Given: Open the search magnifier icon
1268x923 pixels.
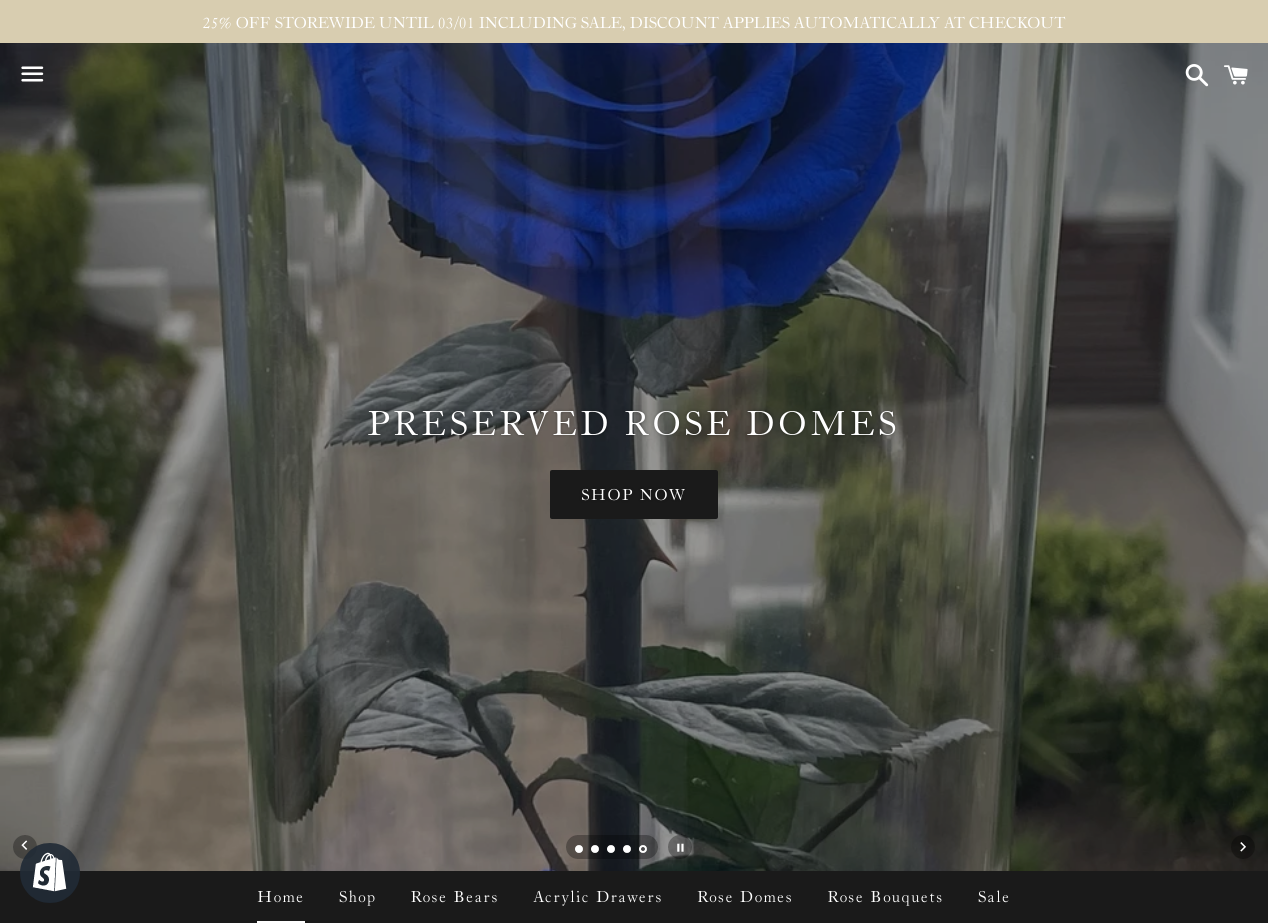Looking at the screenshot, I should click(1196, 75).
